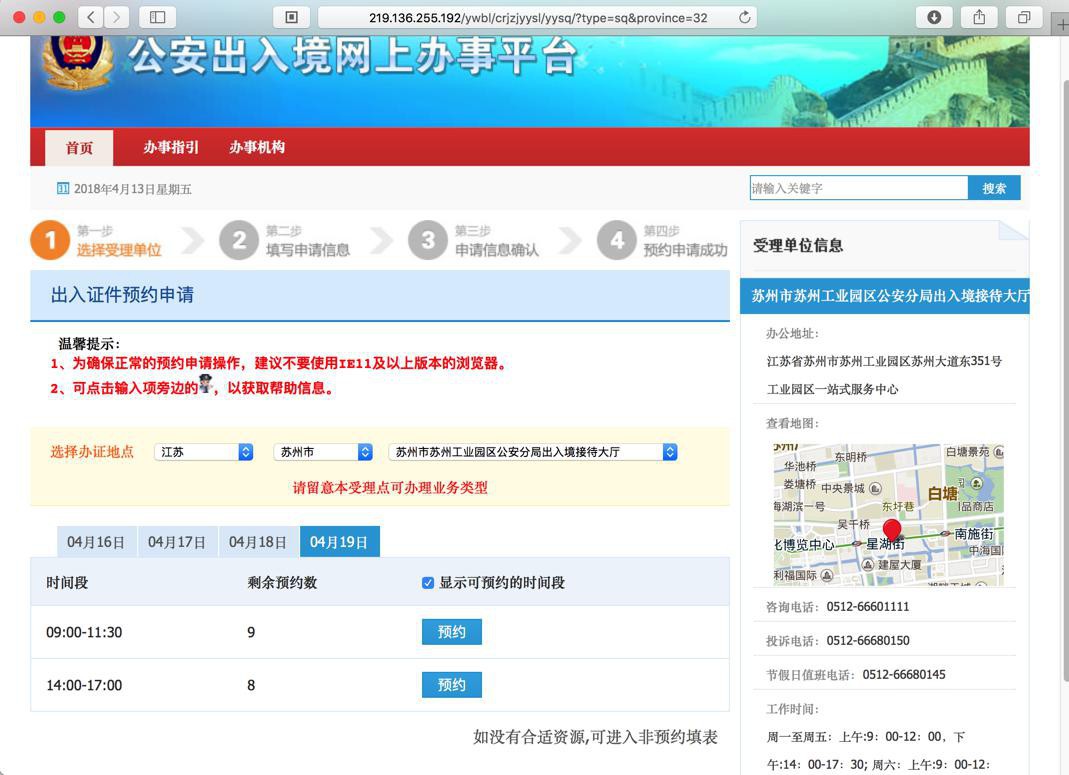Click the remaining count 8 cell
Viewport: 1069px width, 775px height.
pos(251,686)
